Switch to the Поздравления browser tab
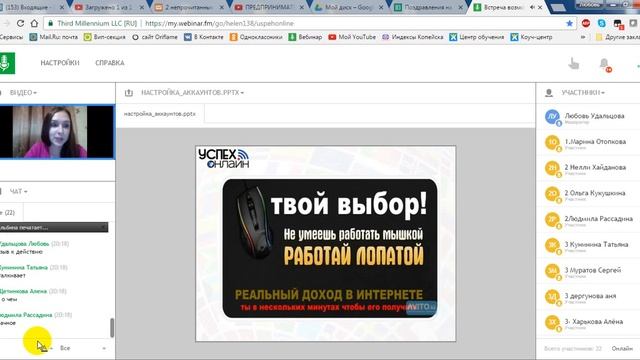Viewport: 640px width, 360px height. (428, 7)
